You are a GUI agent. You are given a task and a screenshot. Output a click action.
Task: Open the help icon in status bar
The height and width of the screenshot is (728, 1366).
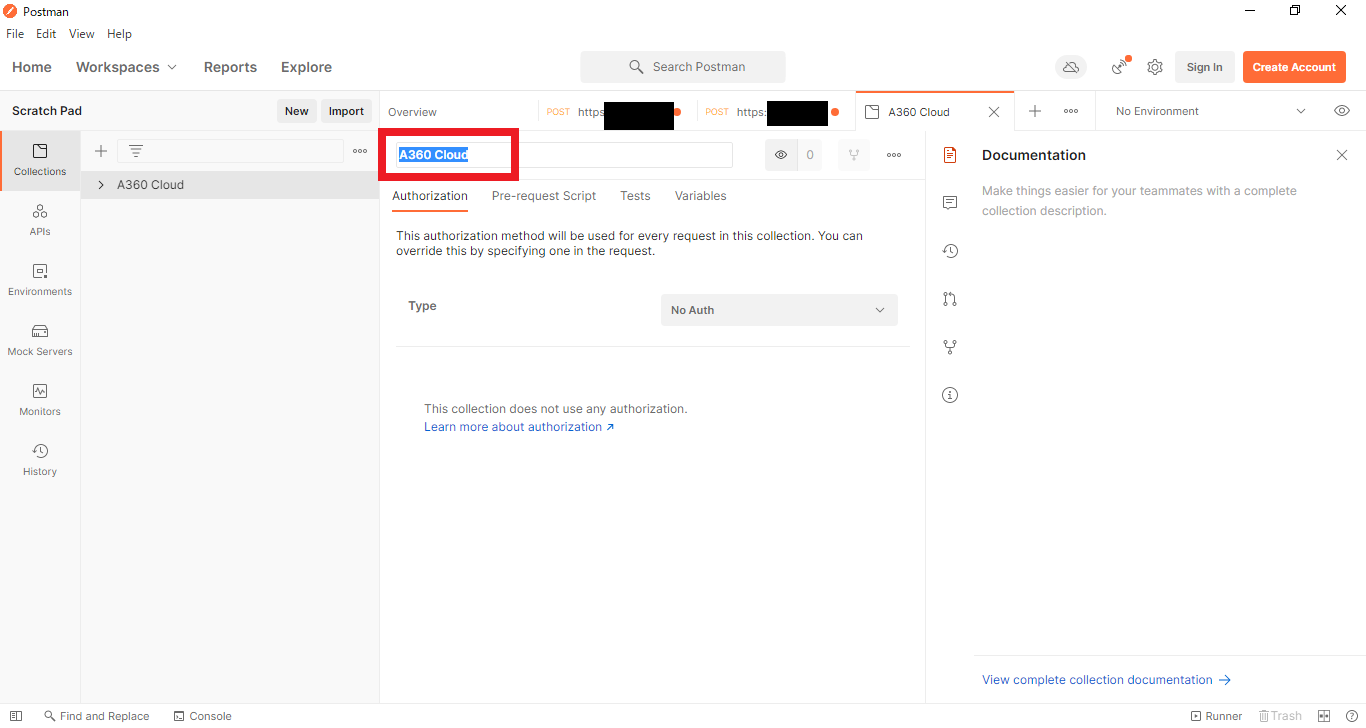click(1351, 716)
